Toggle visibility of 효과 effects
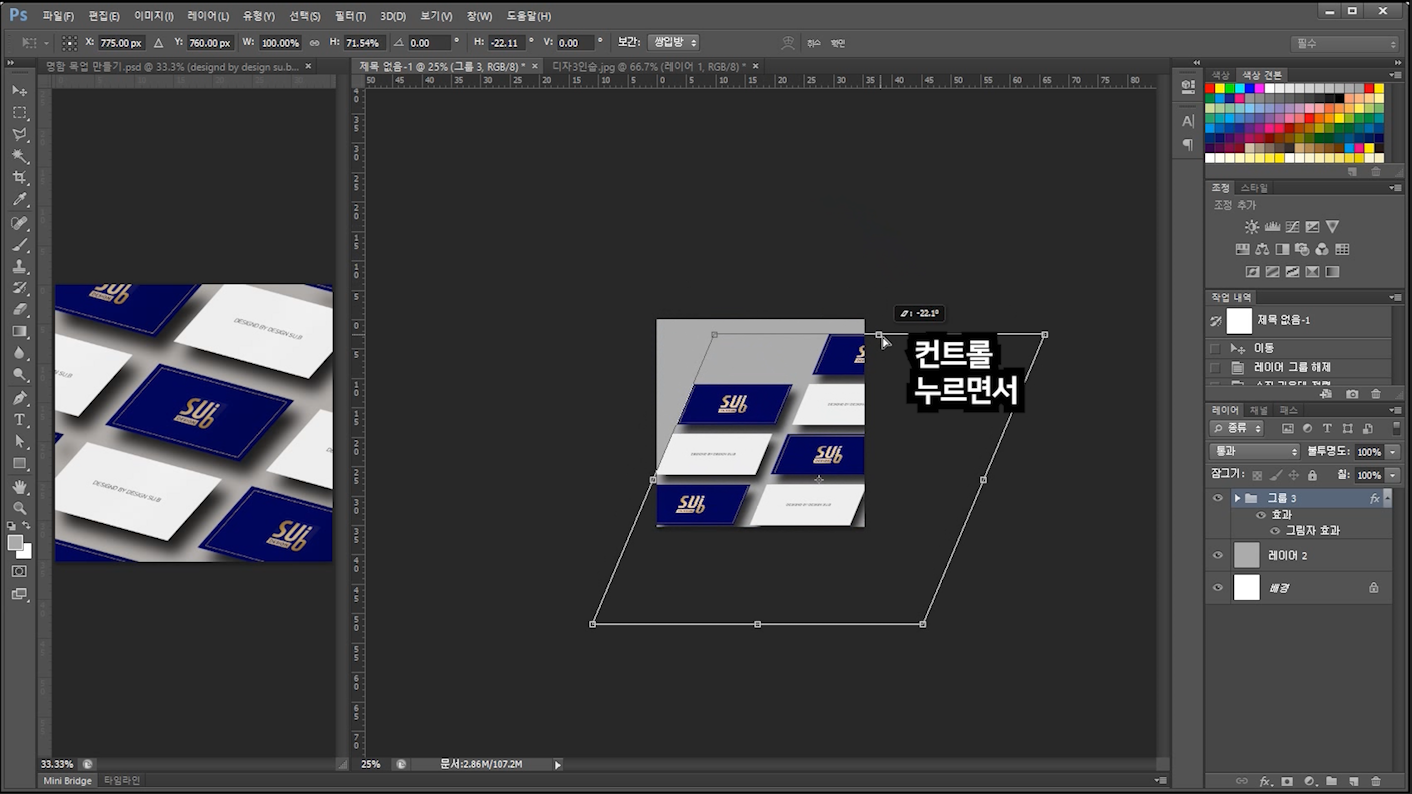 pos(1261,515)
